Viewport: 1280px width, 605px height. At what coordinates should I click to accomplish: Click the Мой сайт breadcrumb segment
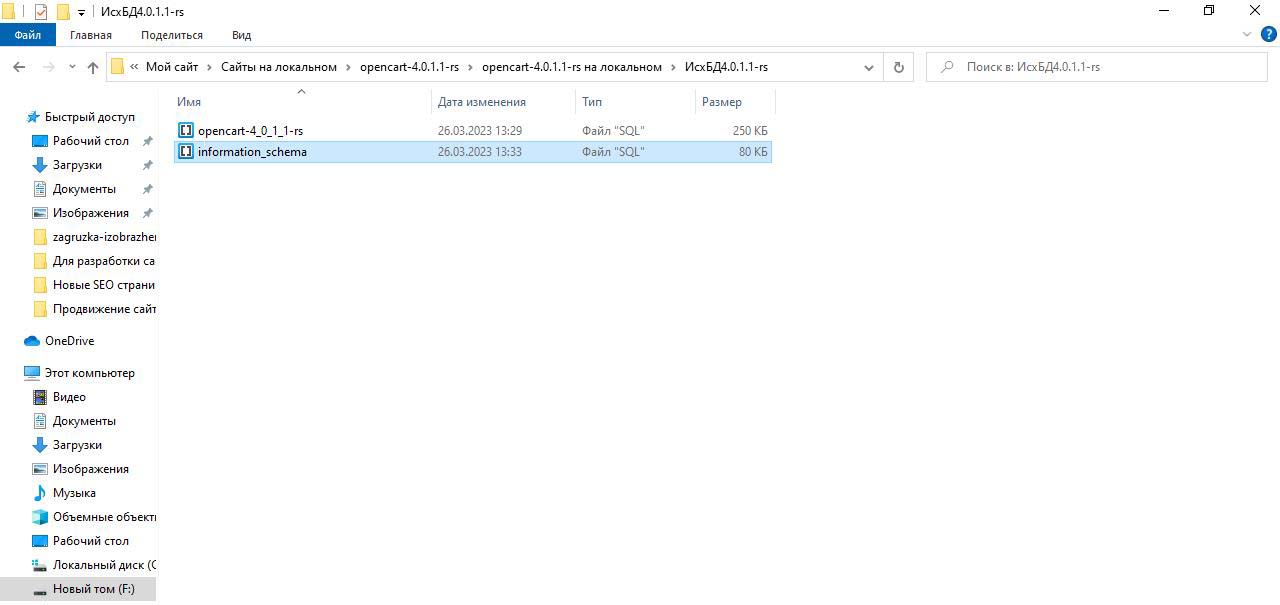coord(171,67)
